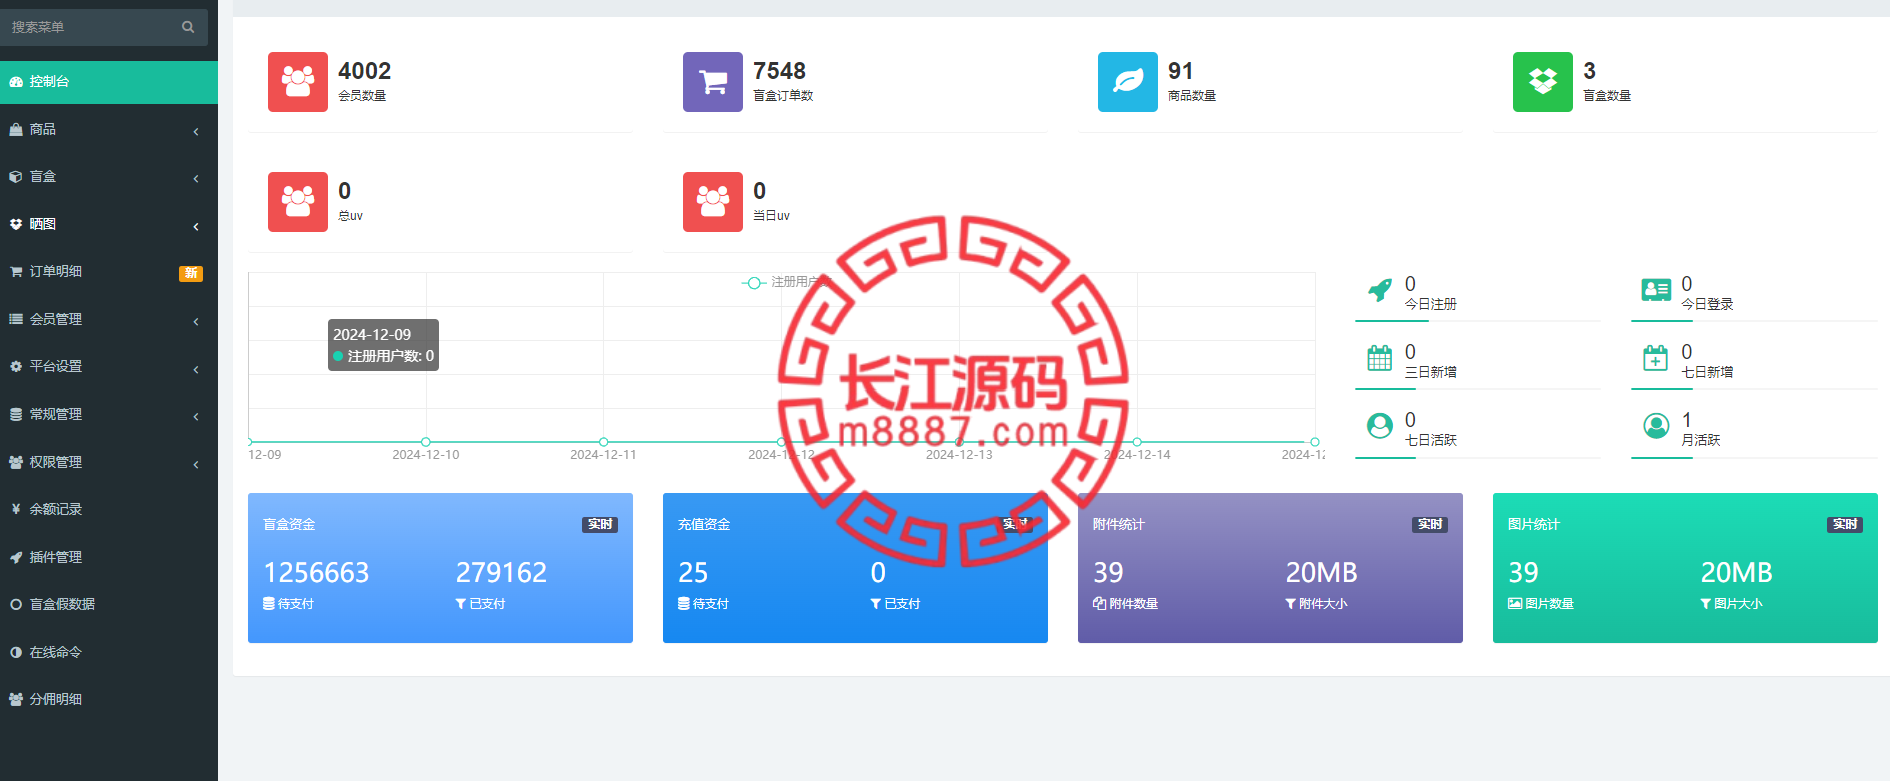Screen dimensions: 1890x781
Task: Open the 余额记录 menu item
Action: click(109, 510)
